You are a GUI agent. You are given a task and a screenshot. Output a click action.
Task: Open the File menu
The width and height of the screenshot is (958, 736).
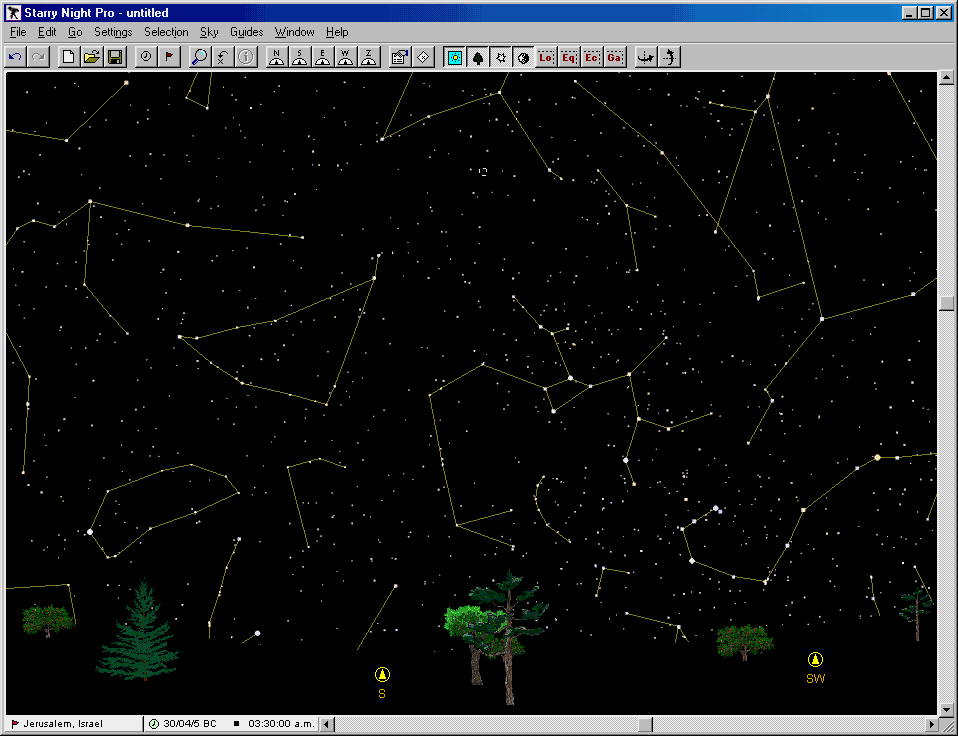coord(18,32)
